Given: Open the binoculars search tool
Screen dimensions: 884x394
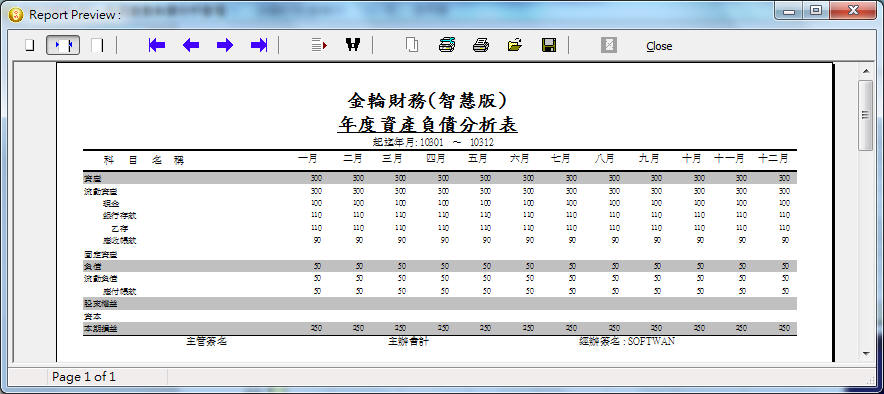Looking at the screenshot, I should coord(353,46).
